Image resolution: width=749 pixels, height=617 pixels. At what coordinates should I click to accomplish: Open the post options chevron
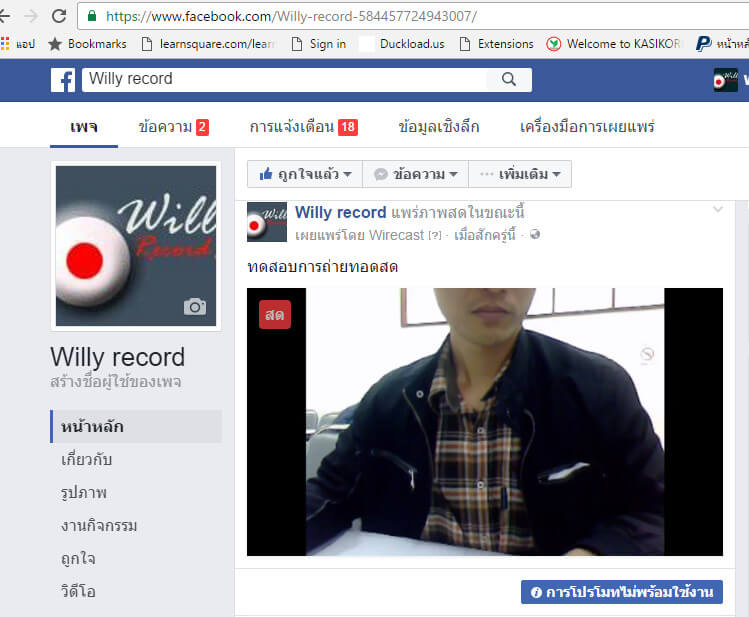(718, 209)
